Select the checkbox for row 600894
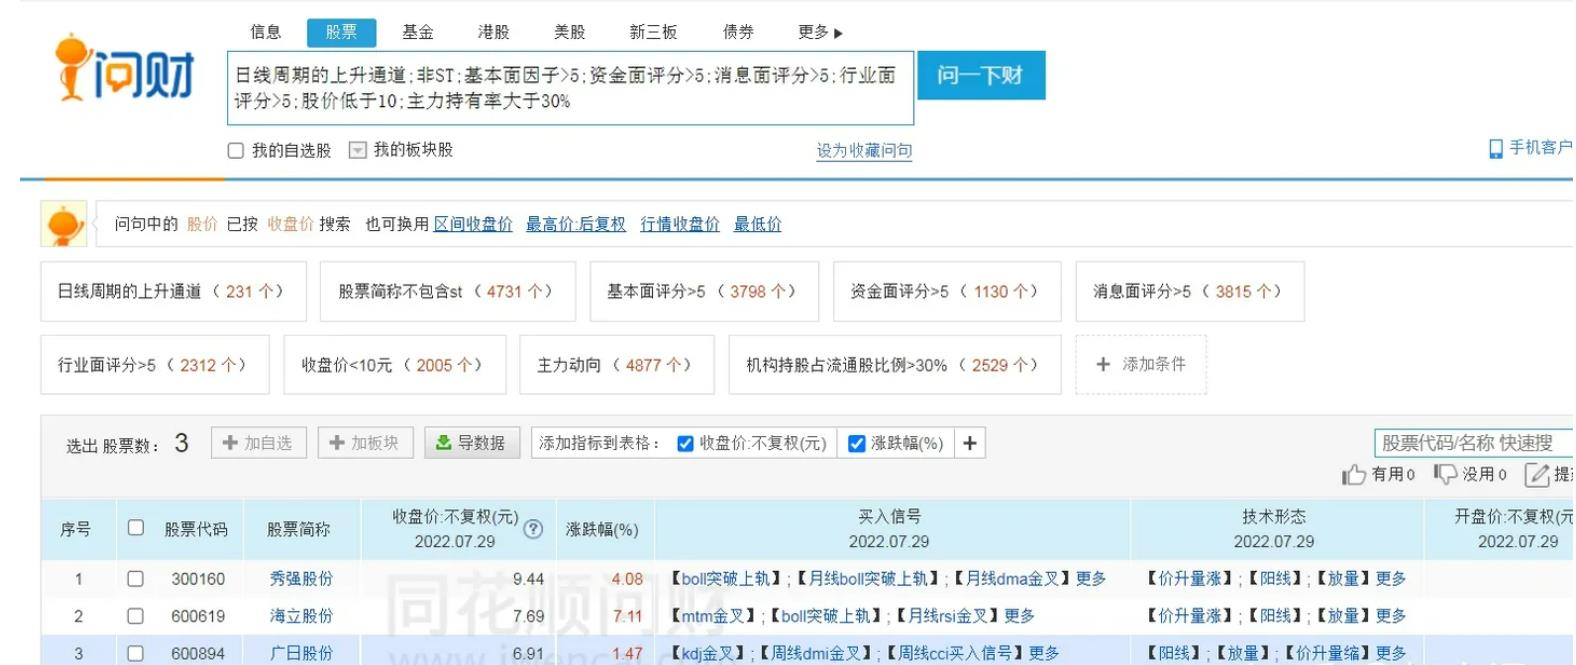The width and height of the screenshot is (1576, 665). click(x=135, y=653)
